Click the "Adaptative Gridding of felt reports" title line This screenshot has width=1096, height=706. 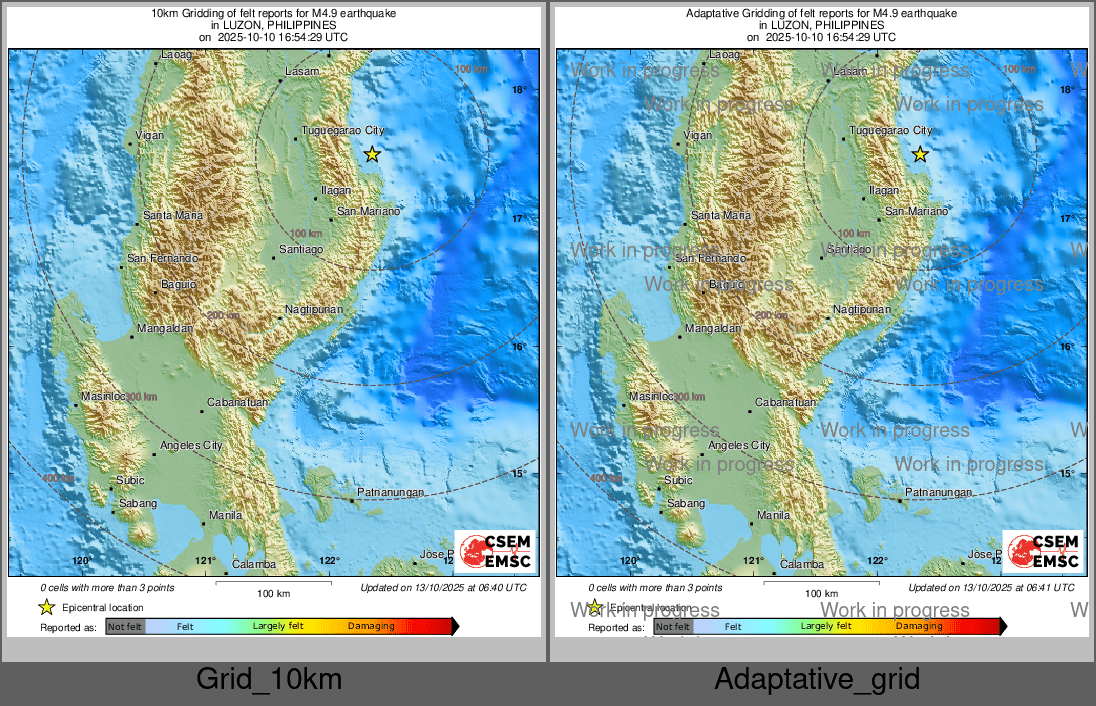point(821,13)
